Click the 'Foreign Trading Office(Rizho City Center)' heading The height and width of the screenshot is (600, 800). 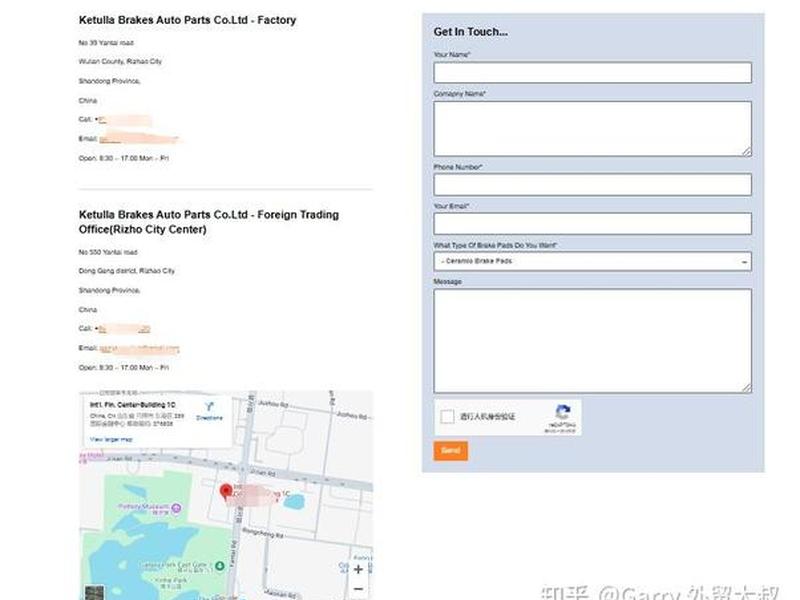209,222
